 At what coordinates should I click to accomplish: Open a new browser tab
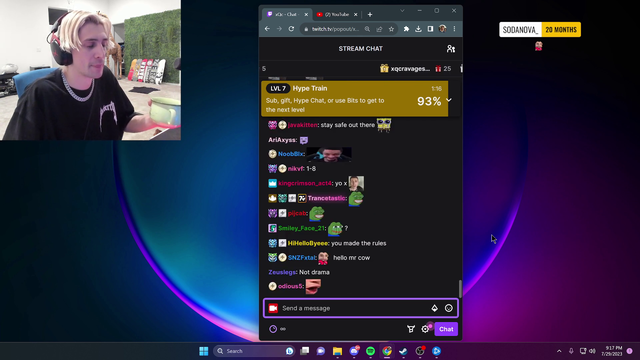[370, 15]
